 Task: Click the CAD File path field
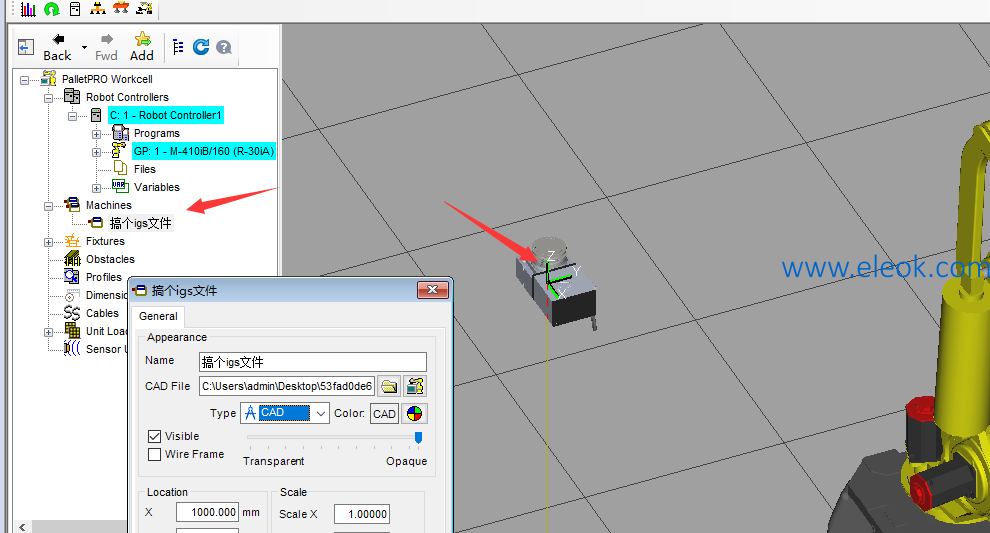click(x=287, y=386)
